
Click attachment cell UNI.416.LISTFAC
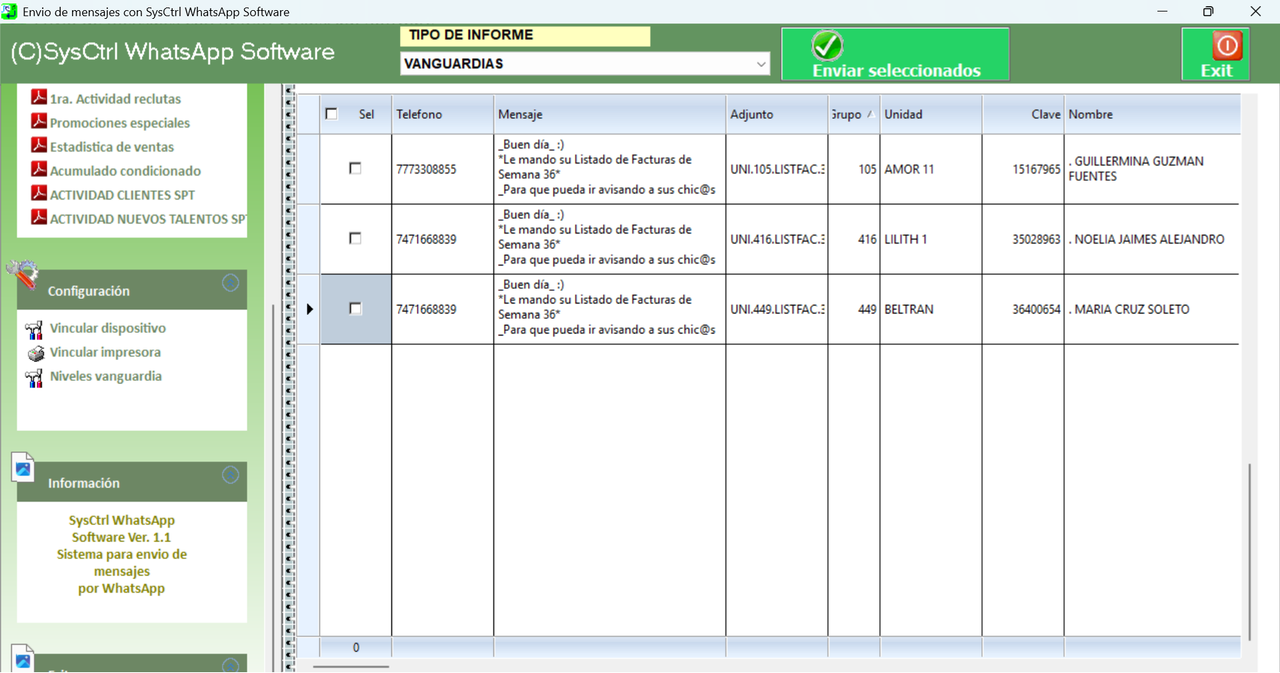777,239
